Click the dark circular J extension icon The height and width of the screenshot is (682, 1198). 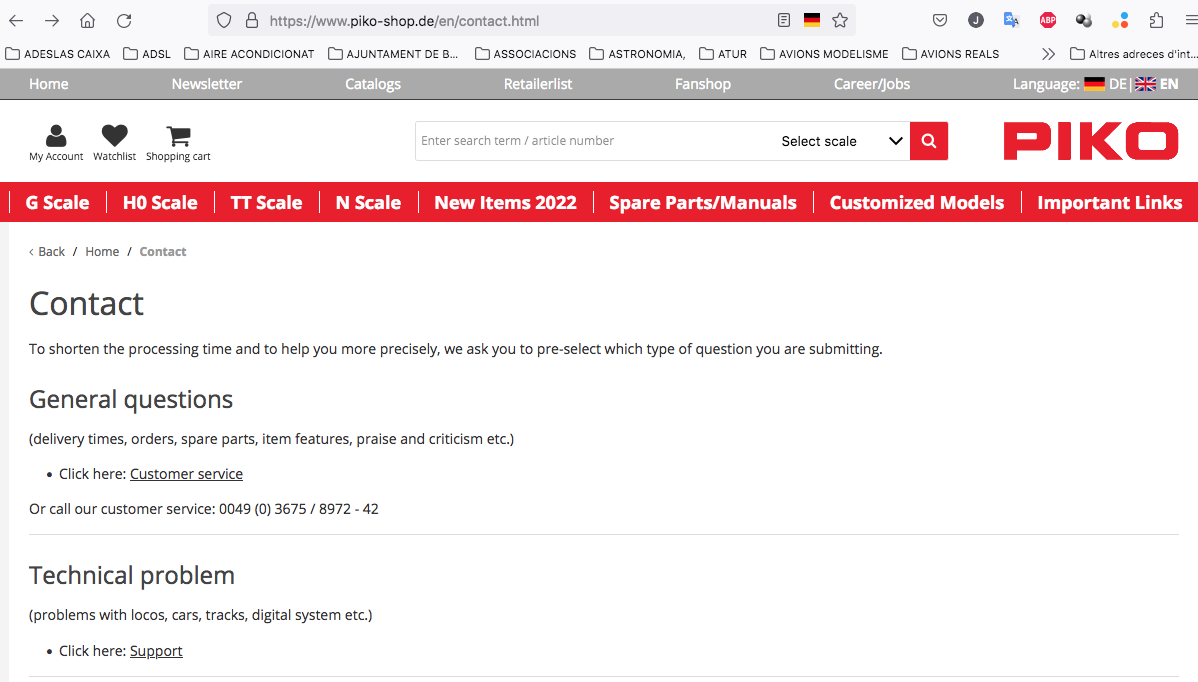pos(976,21)
